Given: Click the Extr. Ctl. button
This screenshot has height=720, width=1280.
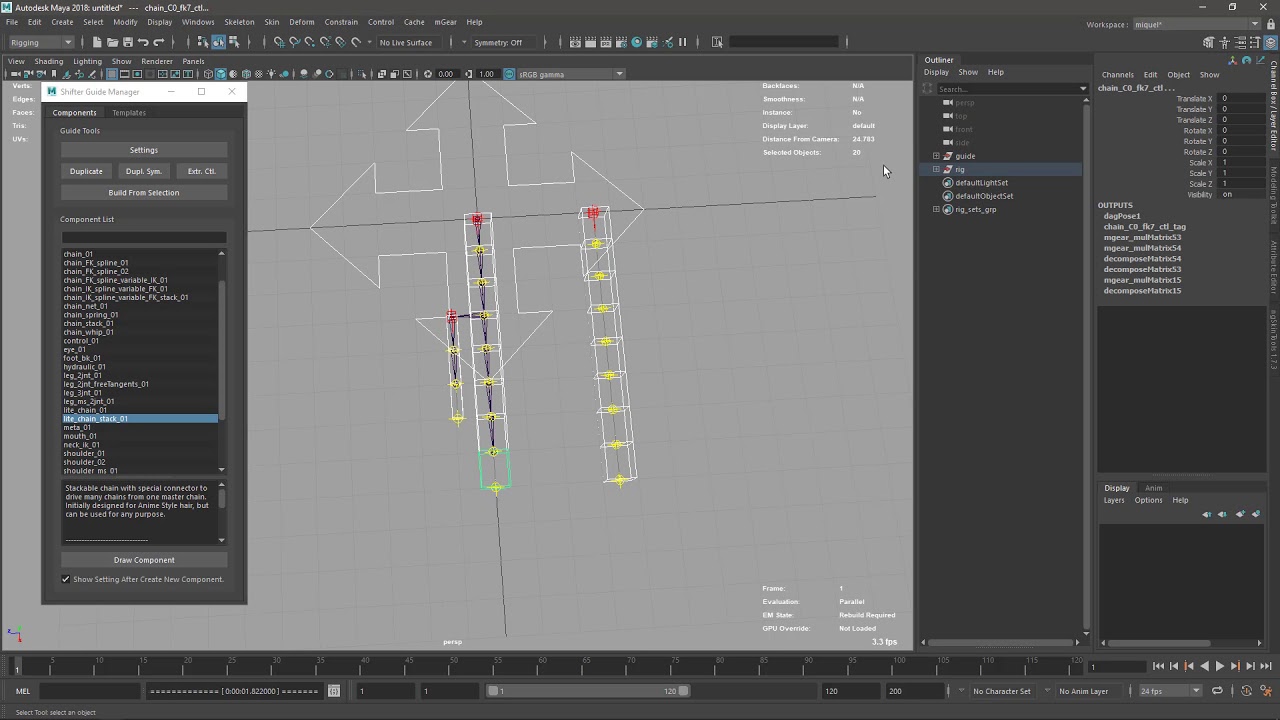Looking at the screenshot, I should (x=201, y=171).
